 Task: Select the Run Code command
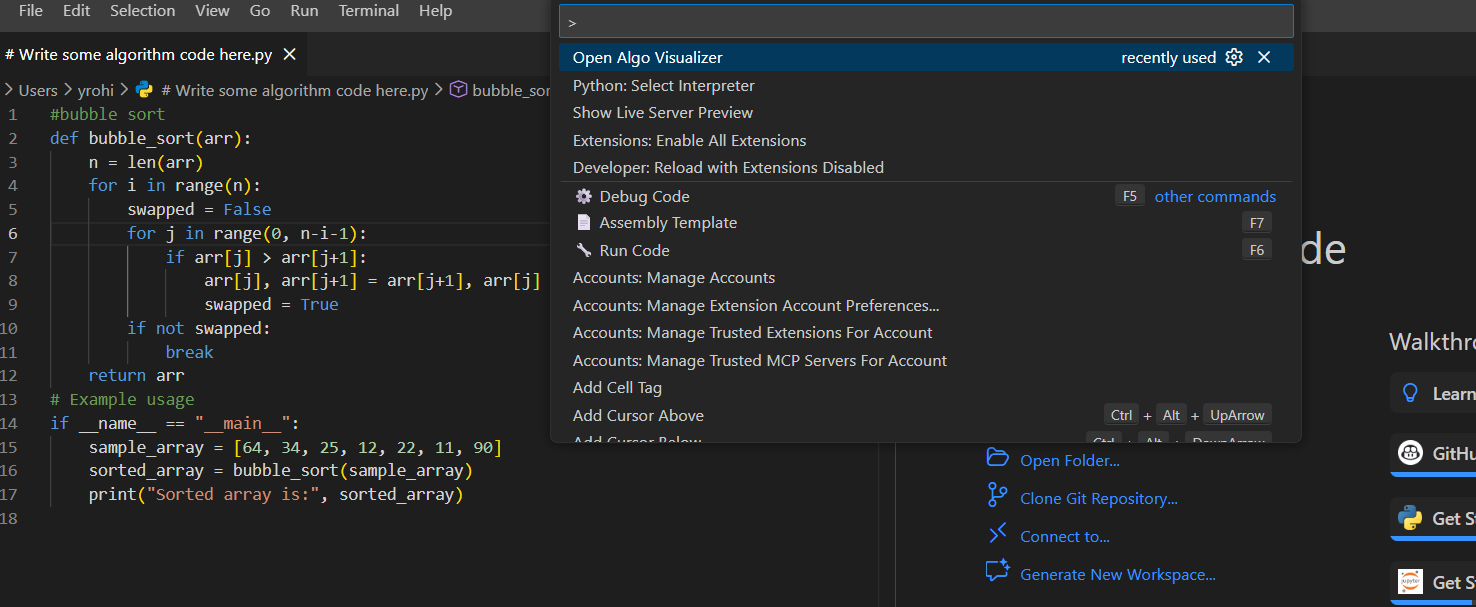(926, 251)
